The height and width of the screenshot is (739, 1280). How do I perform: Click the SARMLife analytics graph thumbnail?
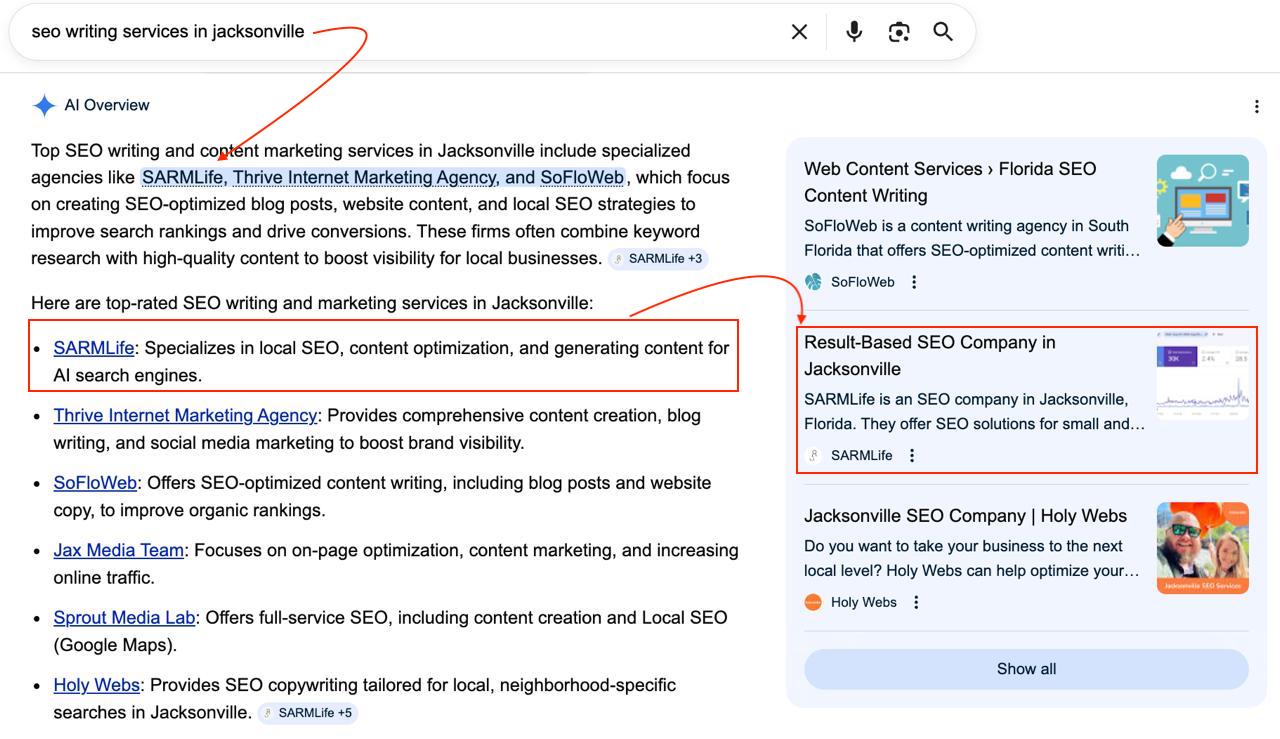[1203, 374]
